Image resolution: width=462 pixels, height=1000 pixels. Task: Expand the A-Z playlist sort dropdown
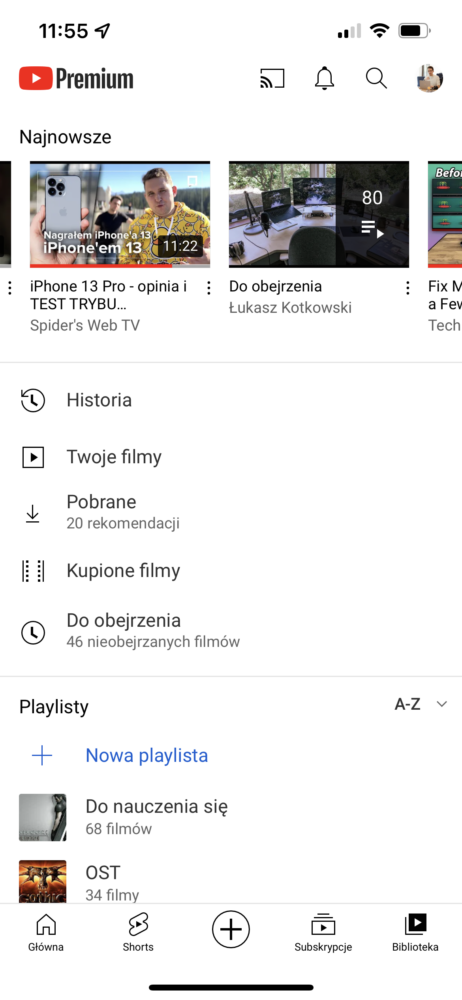[421, 704]
